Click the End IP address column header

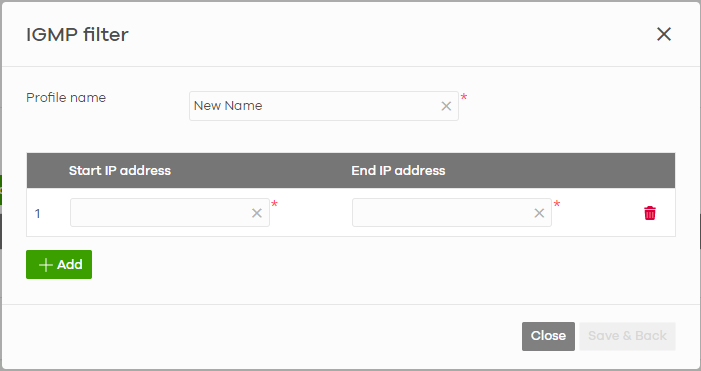398,170
